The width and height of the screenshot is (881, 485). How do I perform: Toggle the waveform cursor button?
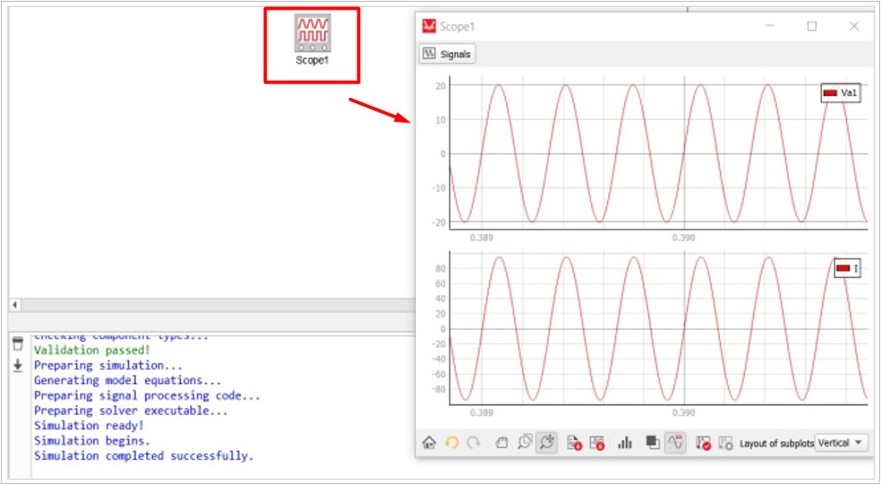point(675,442)
